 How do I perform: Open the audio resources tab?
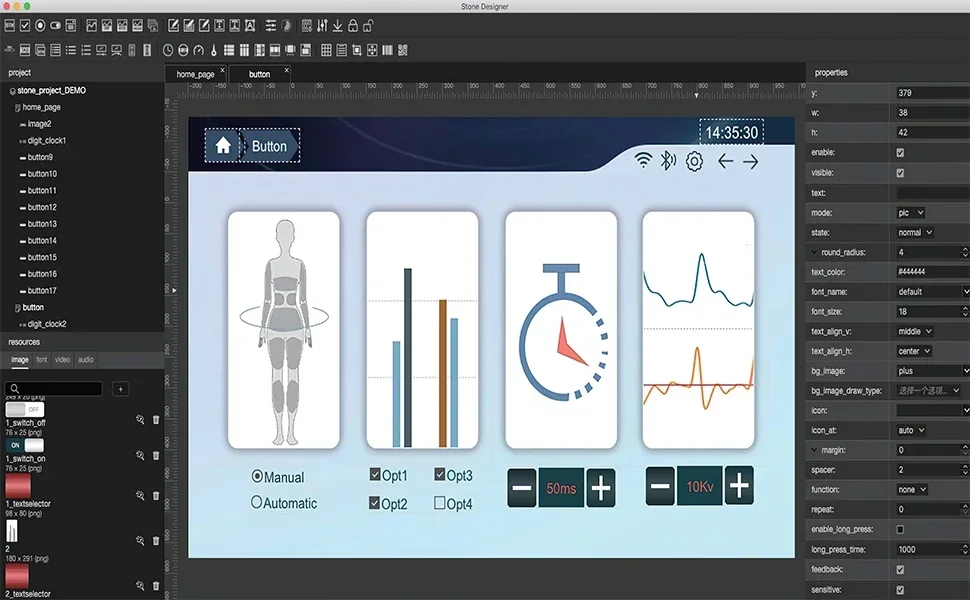(x=86, y=359)
